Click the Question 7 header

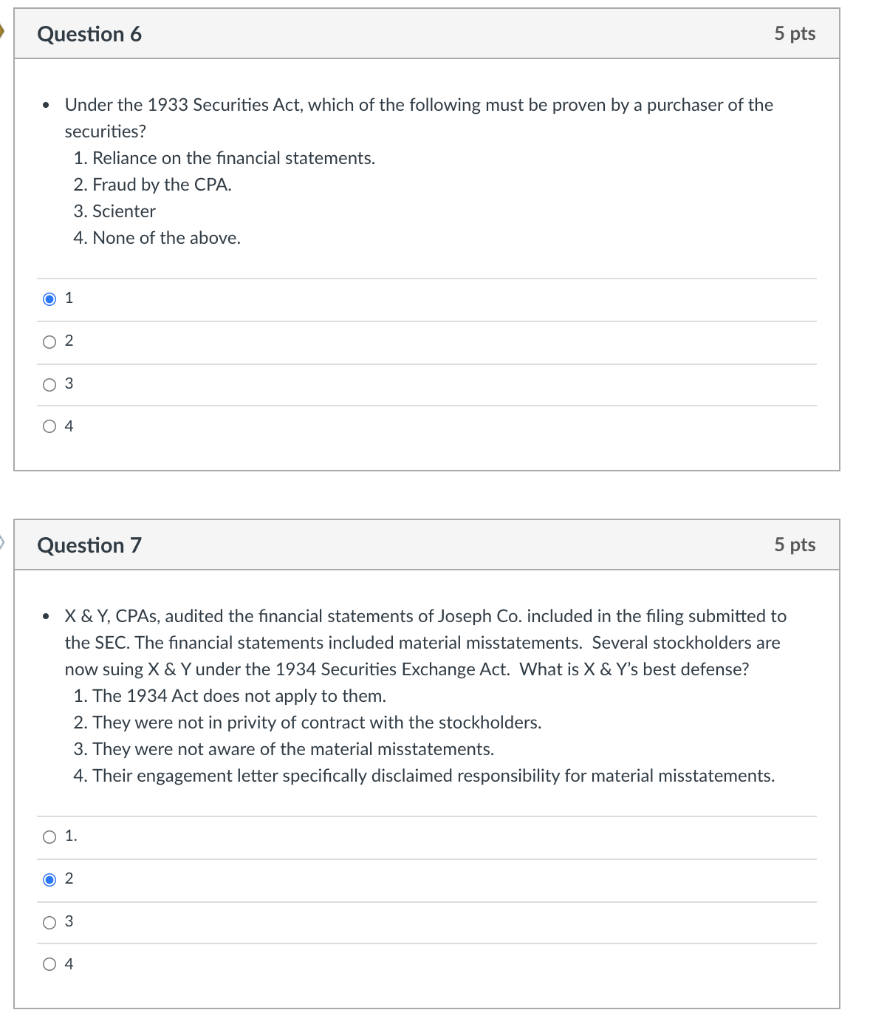[93, 544]
